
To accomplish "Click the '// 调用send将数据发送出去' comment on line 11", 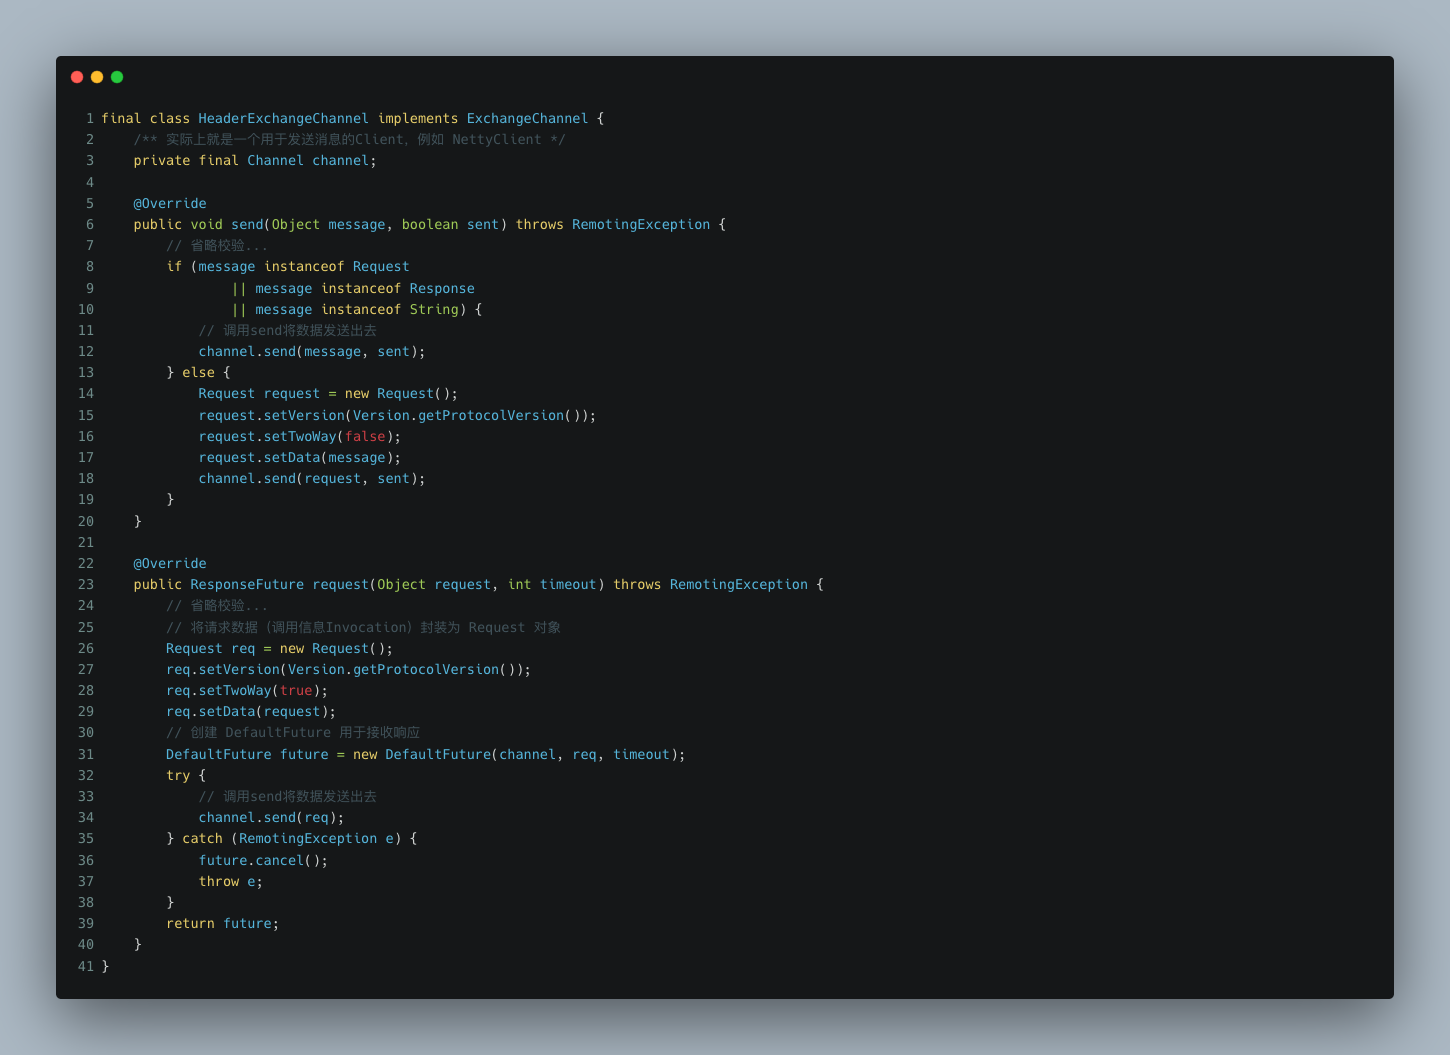I will [x=287, y=330].
